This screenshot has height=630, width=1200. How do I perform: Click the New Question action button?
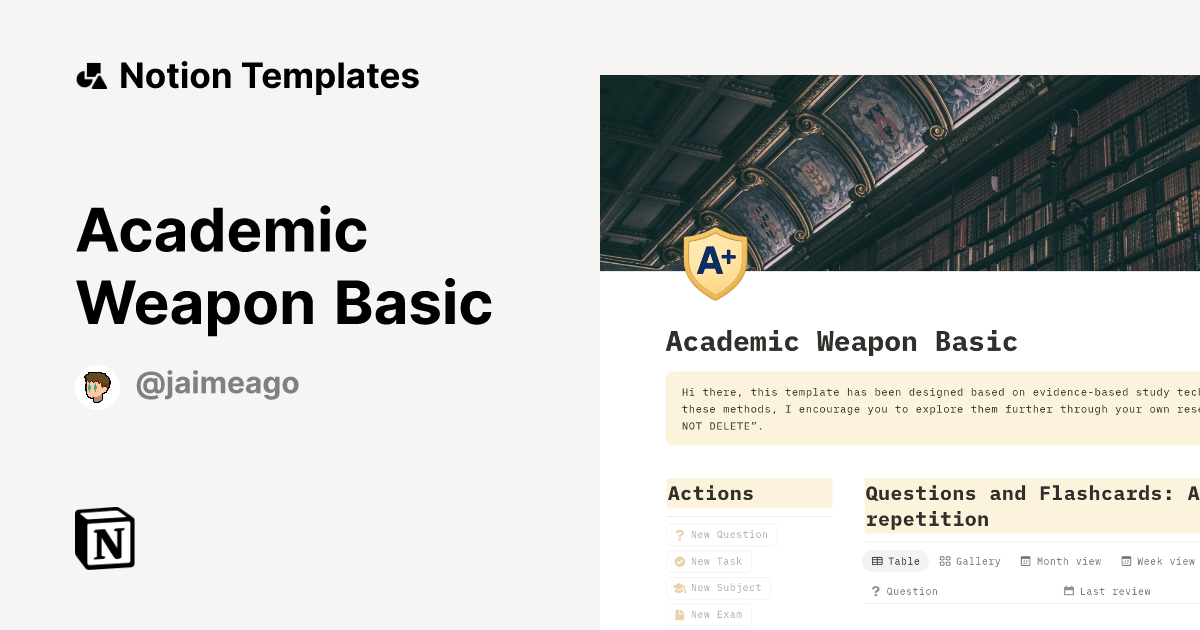tap(721, 535)
